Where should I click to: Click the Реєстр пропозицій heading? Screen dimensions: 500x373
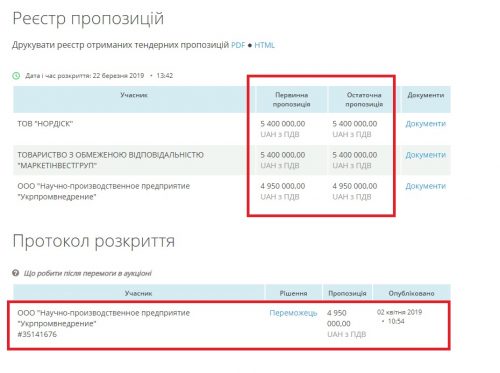point(88,18)
